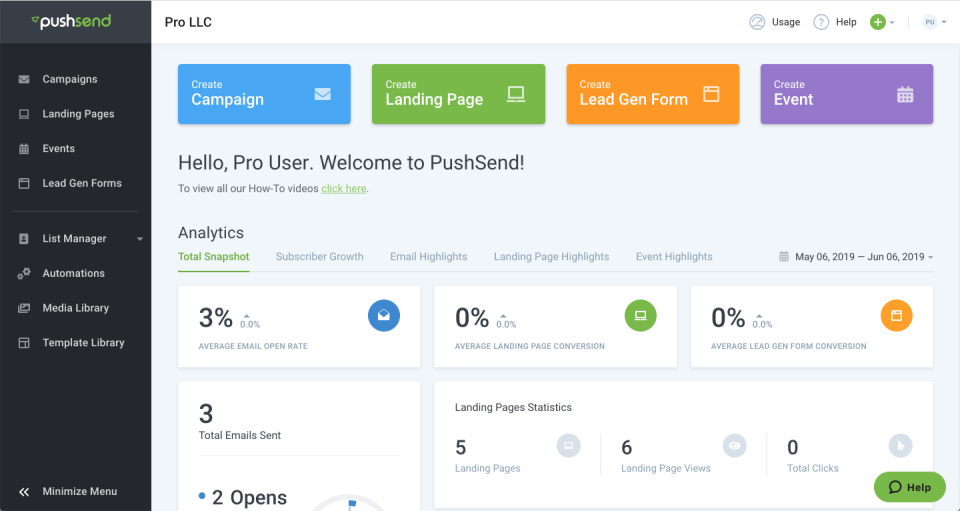Click orange form icon in lead gen conversion card
The image size is (960, 511).
pos(896,315)
